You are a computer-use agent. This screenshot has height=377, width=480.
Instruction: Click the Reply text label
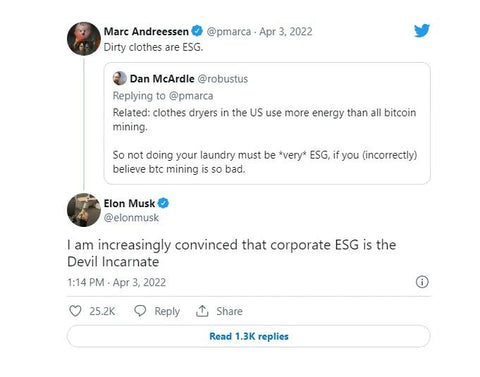(x=167, y=311)
